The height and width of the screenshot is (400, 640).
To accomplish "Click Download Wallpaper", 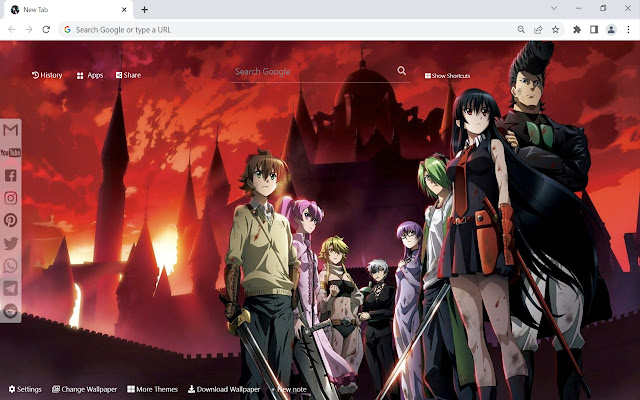I will (x=224, y=389).
